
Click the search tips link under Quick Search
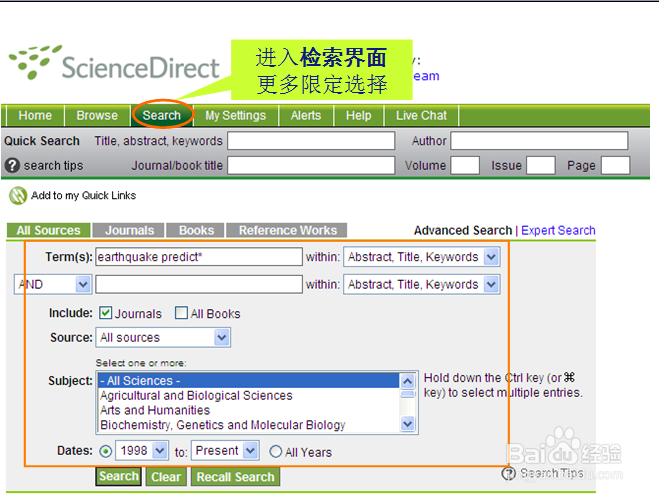[53, 166]
